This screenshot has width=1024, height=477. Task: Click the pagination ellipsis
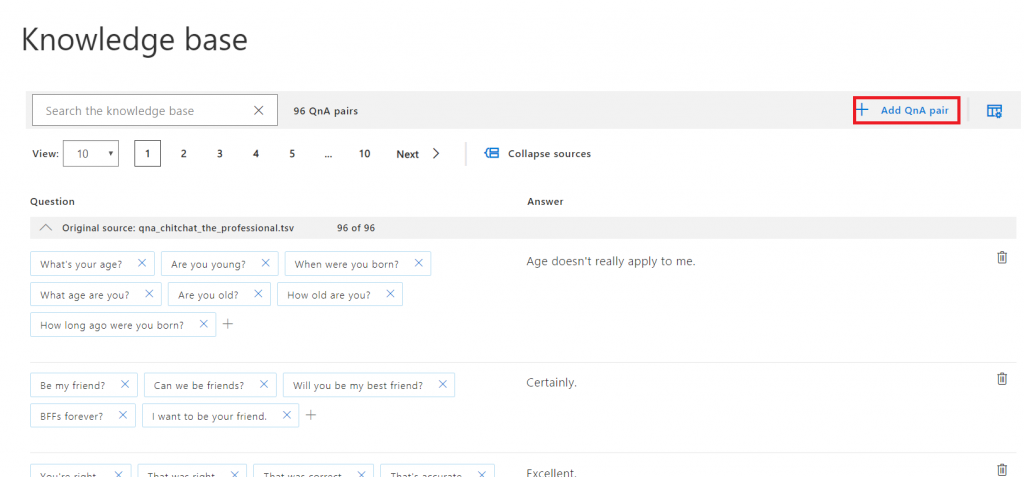coord(328,154)
